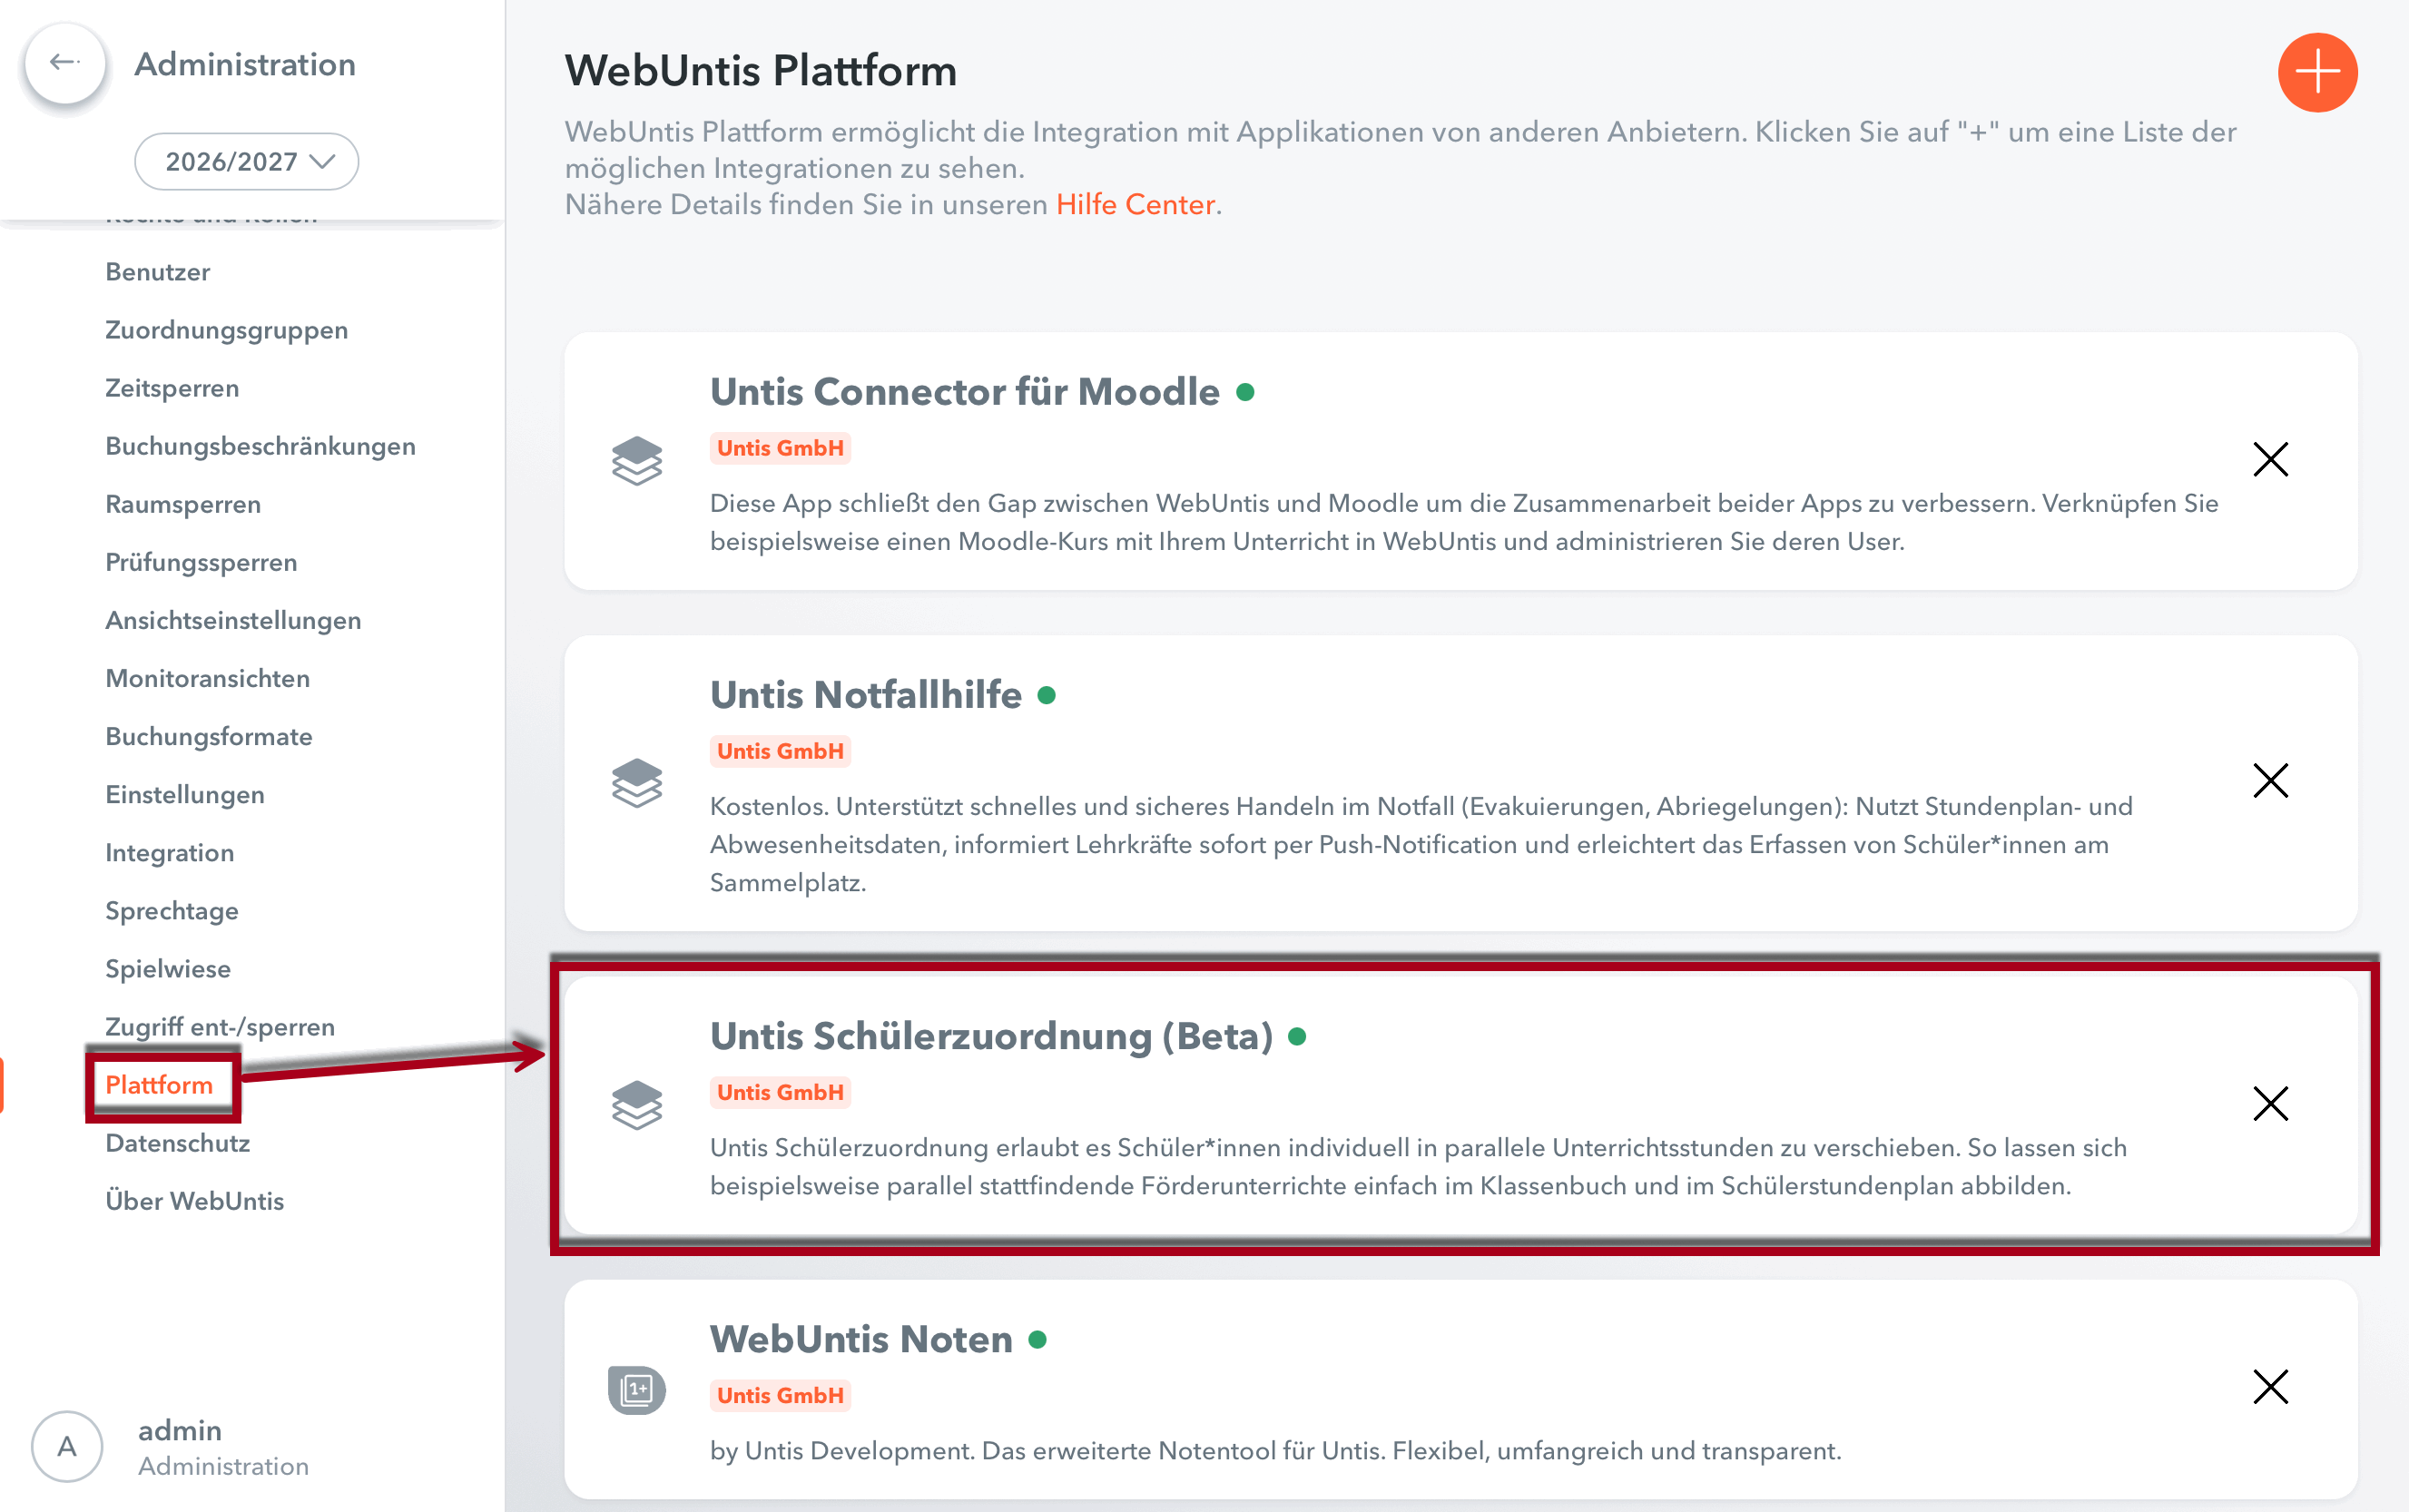The image size is (2409, 1512).
Task: Click the Untis GmbH tag under Untis Notfallhilfe
Action: tap(780, 751)
